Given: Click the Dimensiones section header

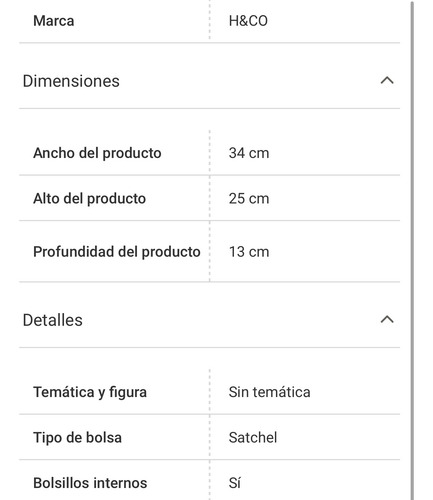Looking at the screenshot, I should (209, 81).
